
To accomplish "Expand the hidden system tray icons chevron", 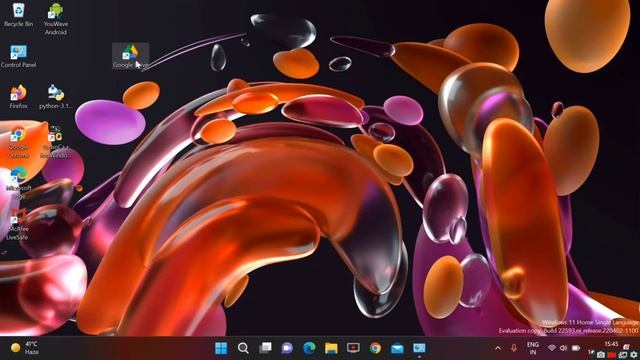I will click(498, 348).
